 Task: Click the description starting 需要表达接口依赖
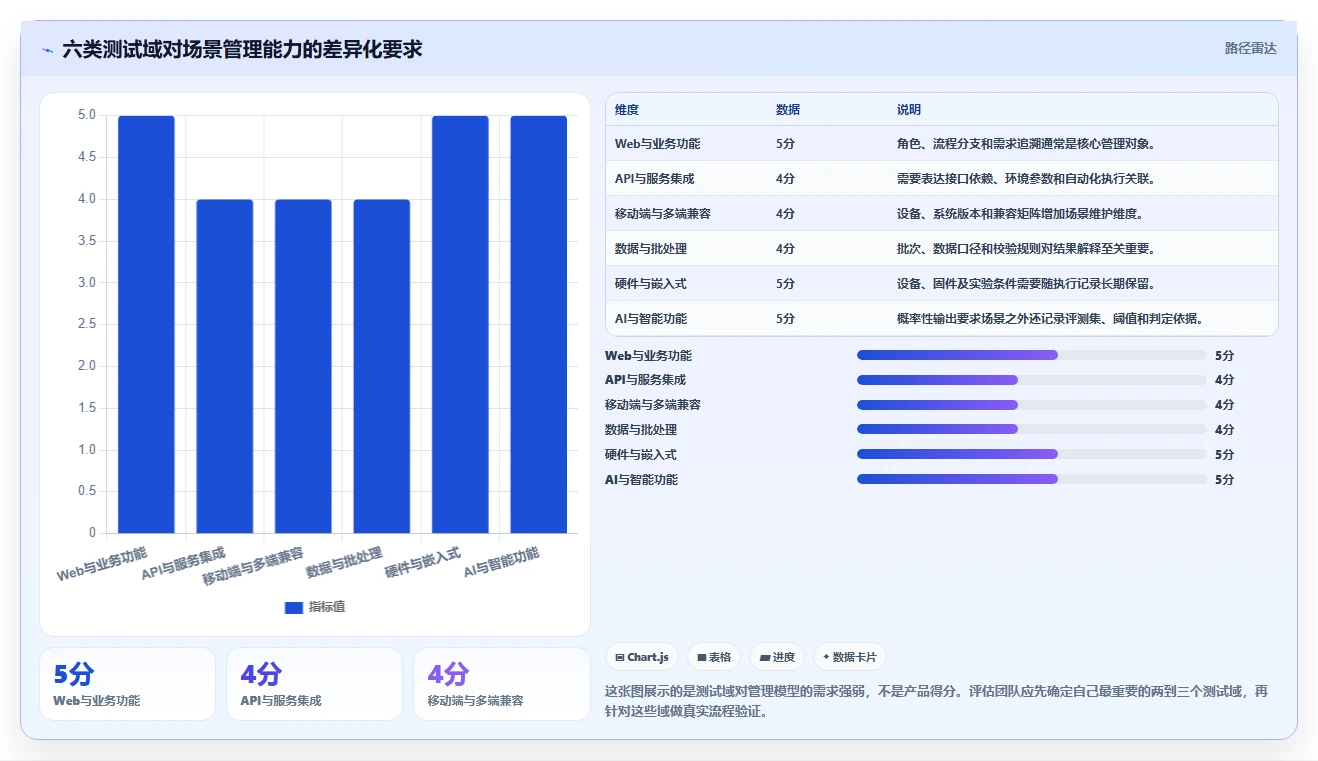[x=1026, y=179]
